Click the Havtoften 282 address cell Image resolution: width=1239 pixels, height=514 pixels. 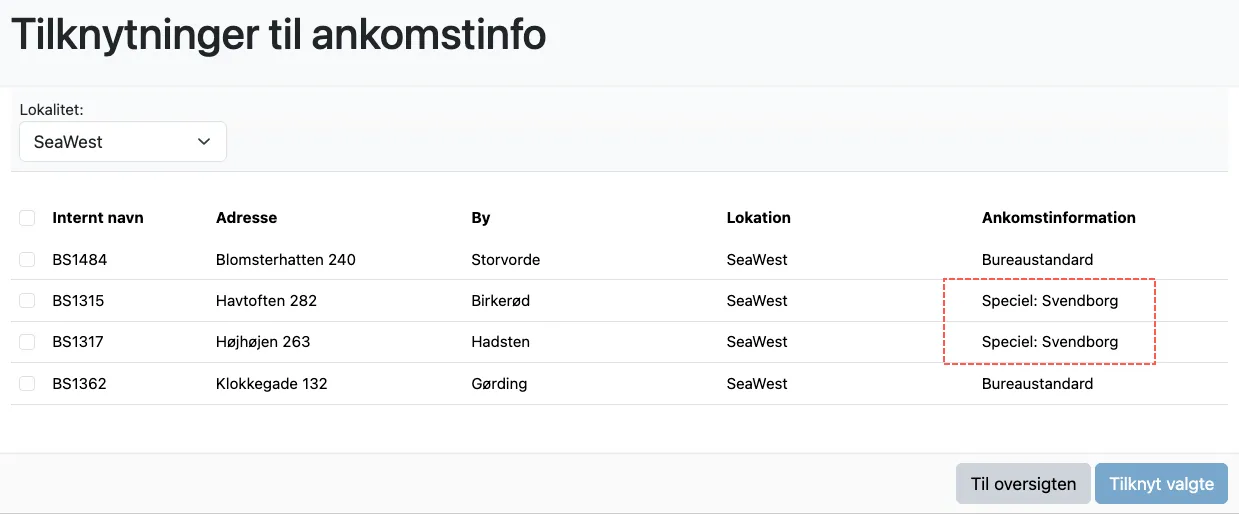pos(266,301)
